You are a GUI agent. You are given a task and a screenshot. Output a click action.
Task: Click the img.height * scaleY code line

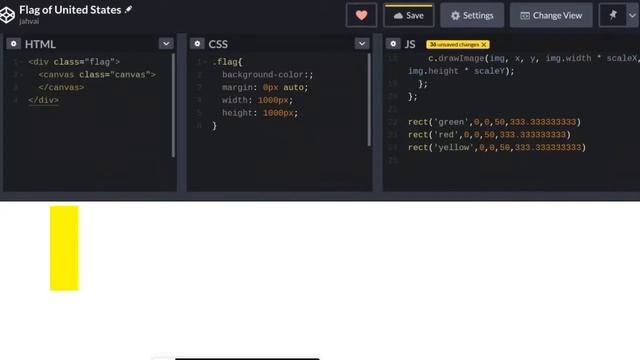(461, 71)
